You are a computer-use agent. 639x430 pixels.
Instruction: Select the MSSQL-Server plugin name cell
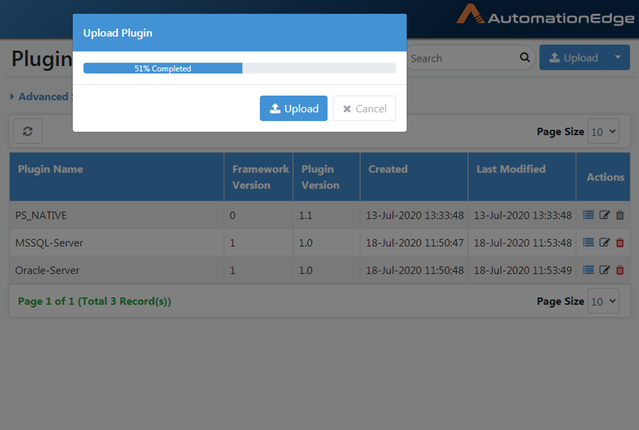[x=117, y=243]
